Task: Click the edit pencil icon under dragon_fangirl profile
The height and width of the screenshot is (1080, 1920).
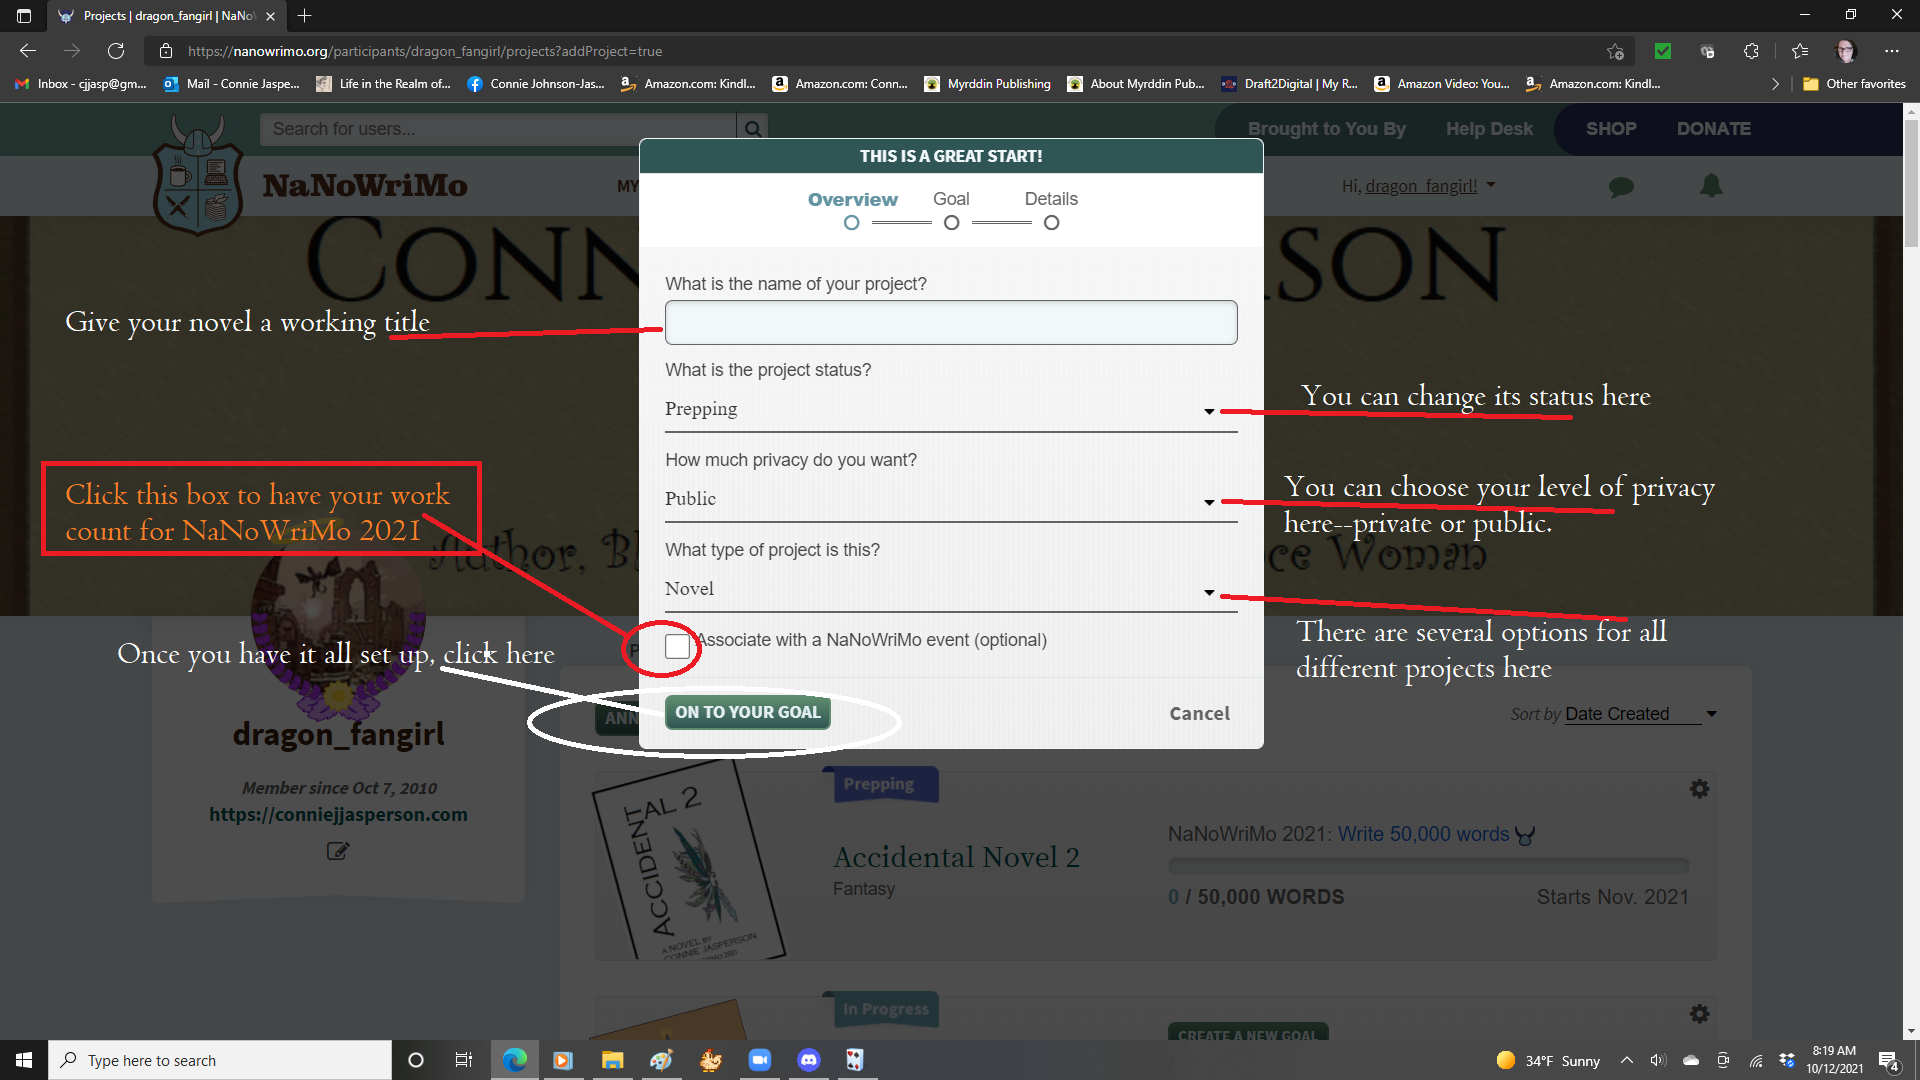Action: point(338,851)
